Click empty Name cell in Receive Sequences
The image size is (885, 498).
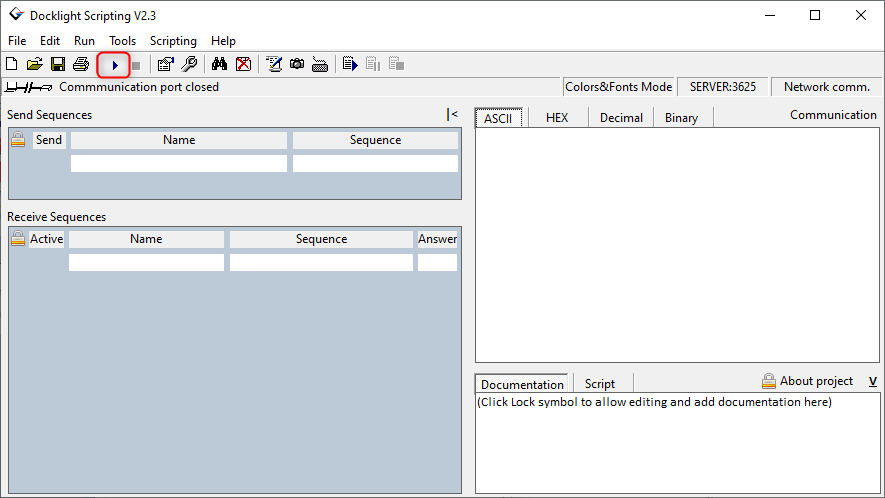point(146,262)
